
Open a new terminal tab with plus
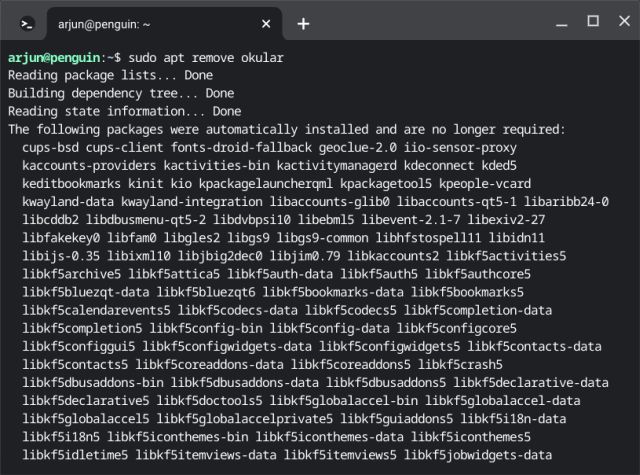[303, 22]
